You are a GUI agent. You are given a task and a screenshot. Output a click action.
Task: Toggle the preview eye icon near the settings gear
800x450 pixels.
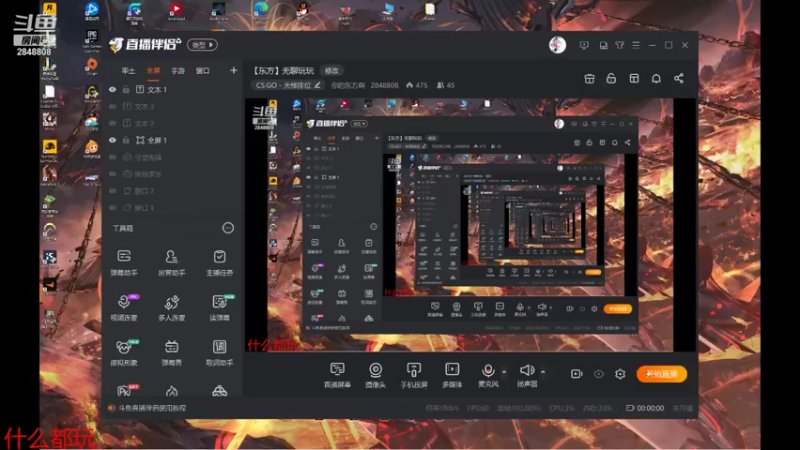pos(598,374)
